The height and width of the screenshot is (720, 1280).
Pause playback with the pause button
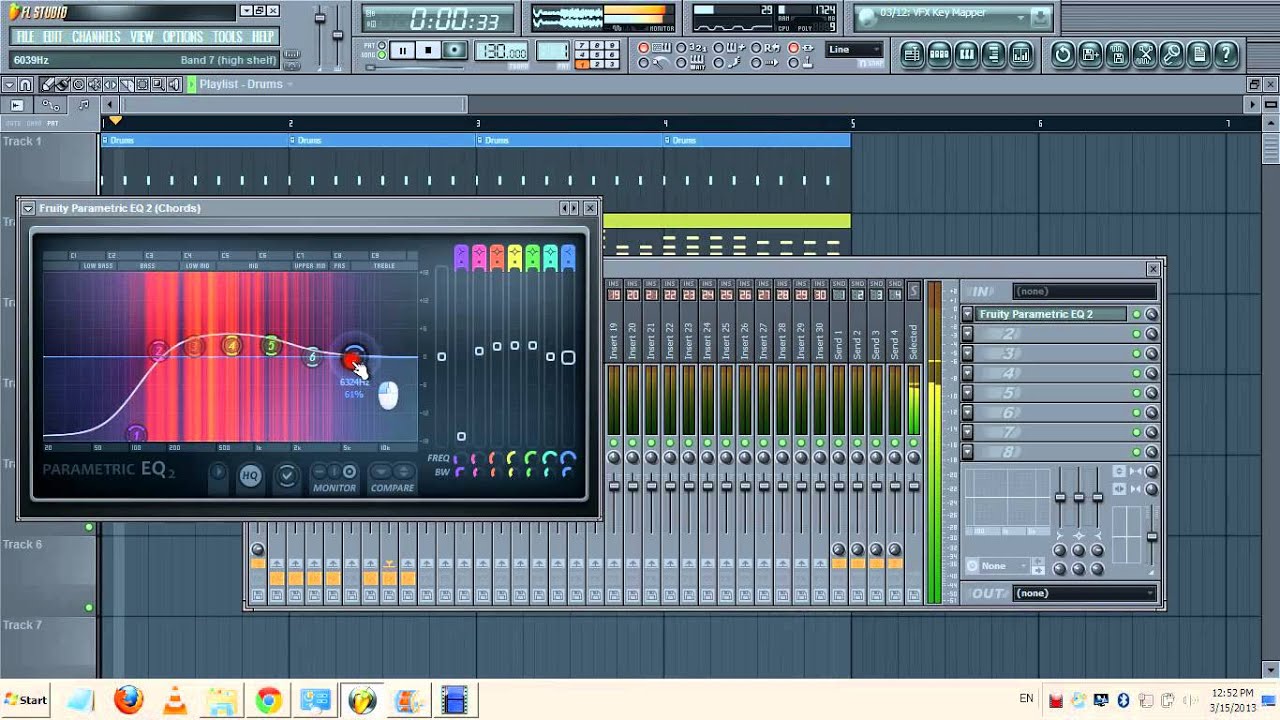pyautogui.click(x=402, y=50)
